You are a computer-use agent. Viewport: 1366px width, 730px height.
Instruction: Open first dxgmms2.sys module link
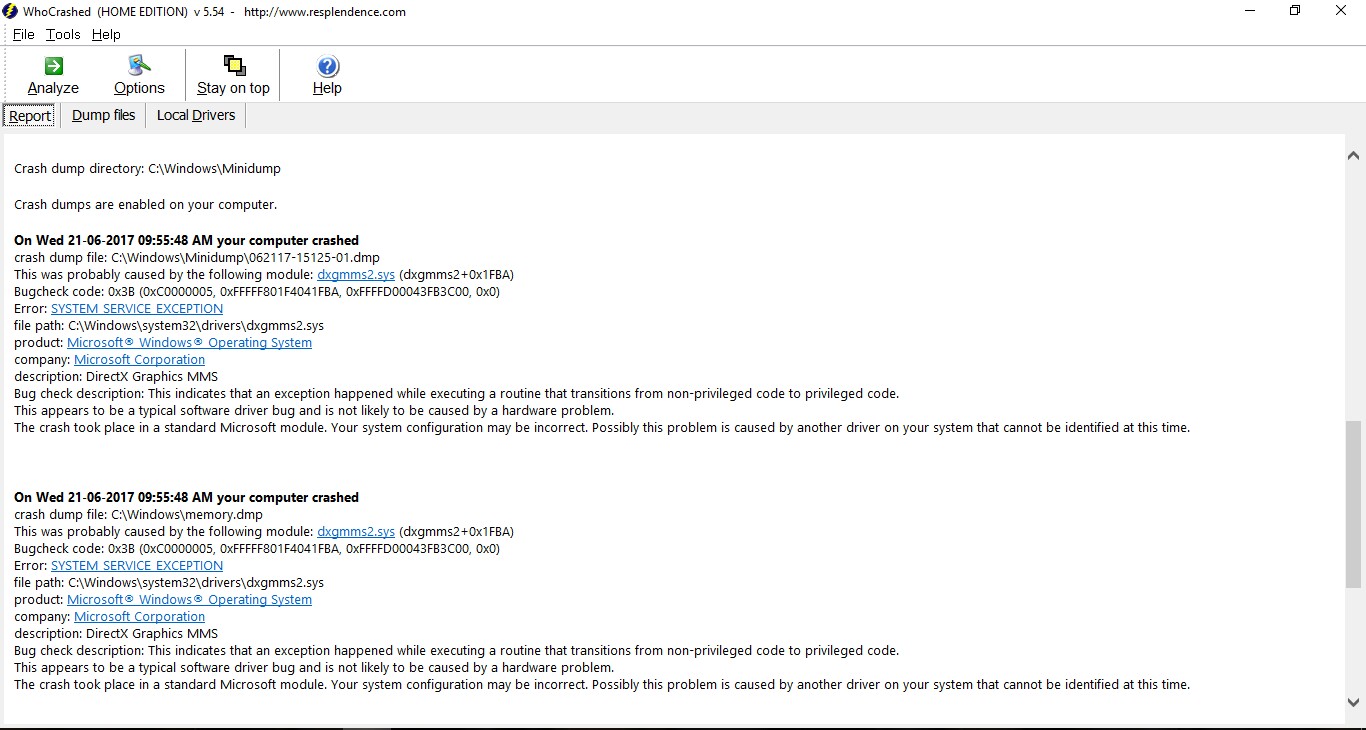pyautogui.click(x=356, y=275)
